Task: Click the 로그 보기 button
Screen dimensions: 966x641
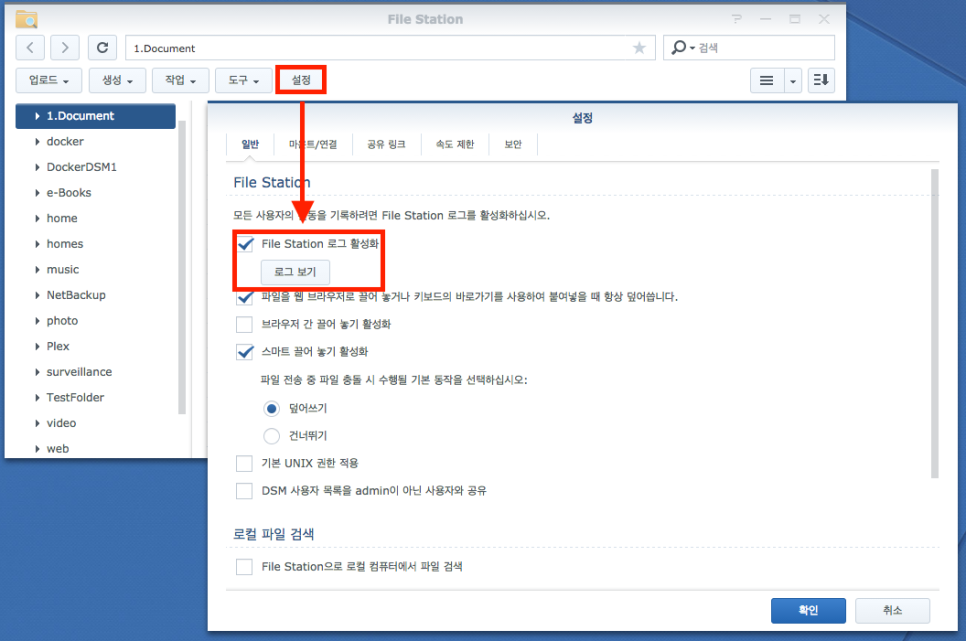Action: coord(295,272)
